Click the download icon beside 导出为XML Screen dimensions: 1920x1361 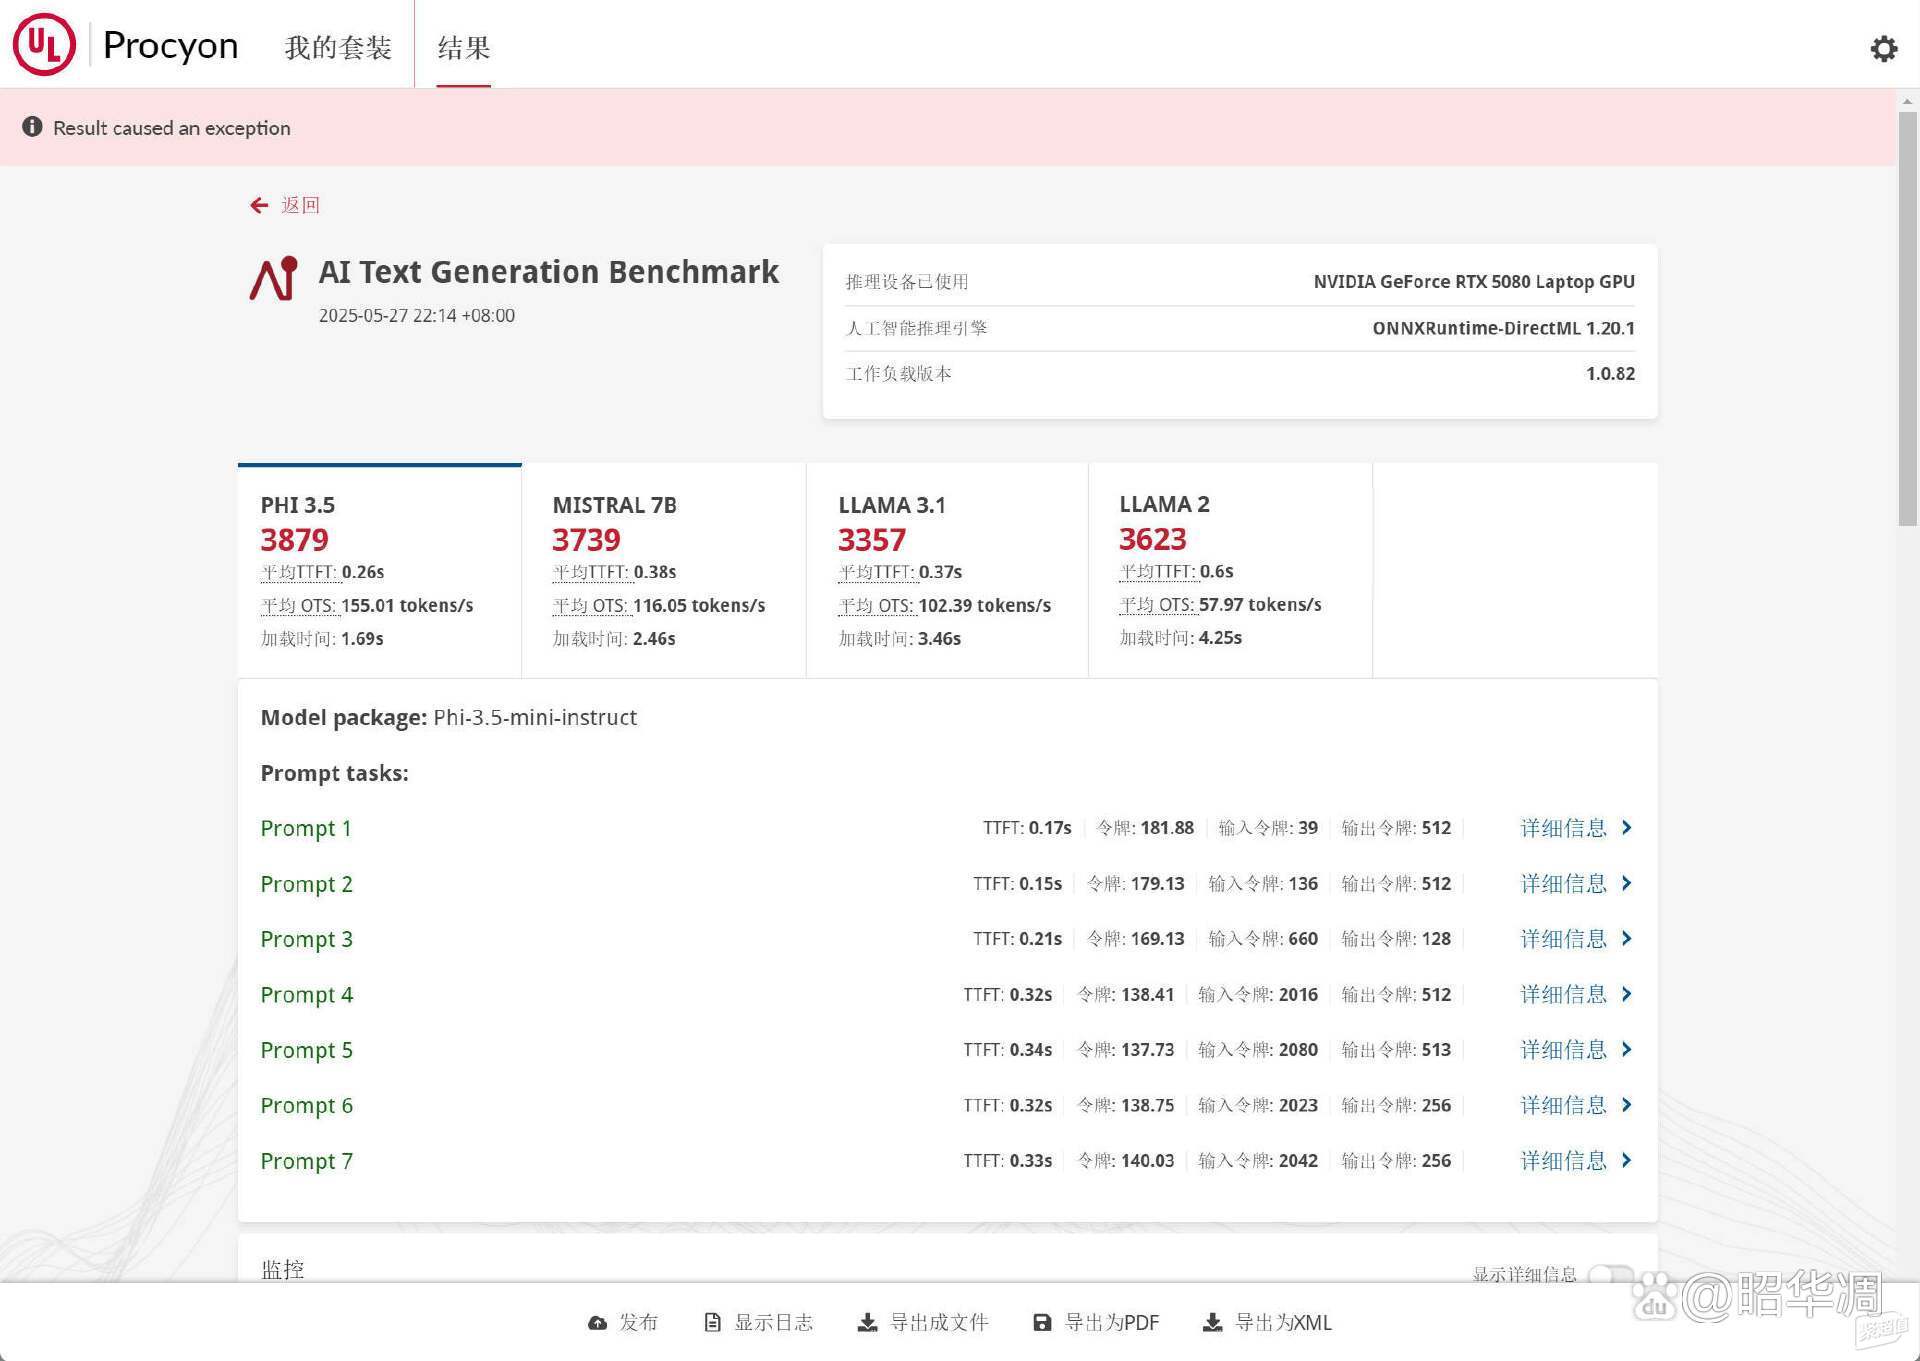tap(1212, 1323)
